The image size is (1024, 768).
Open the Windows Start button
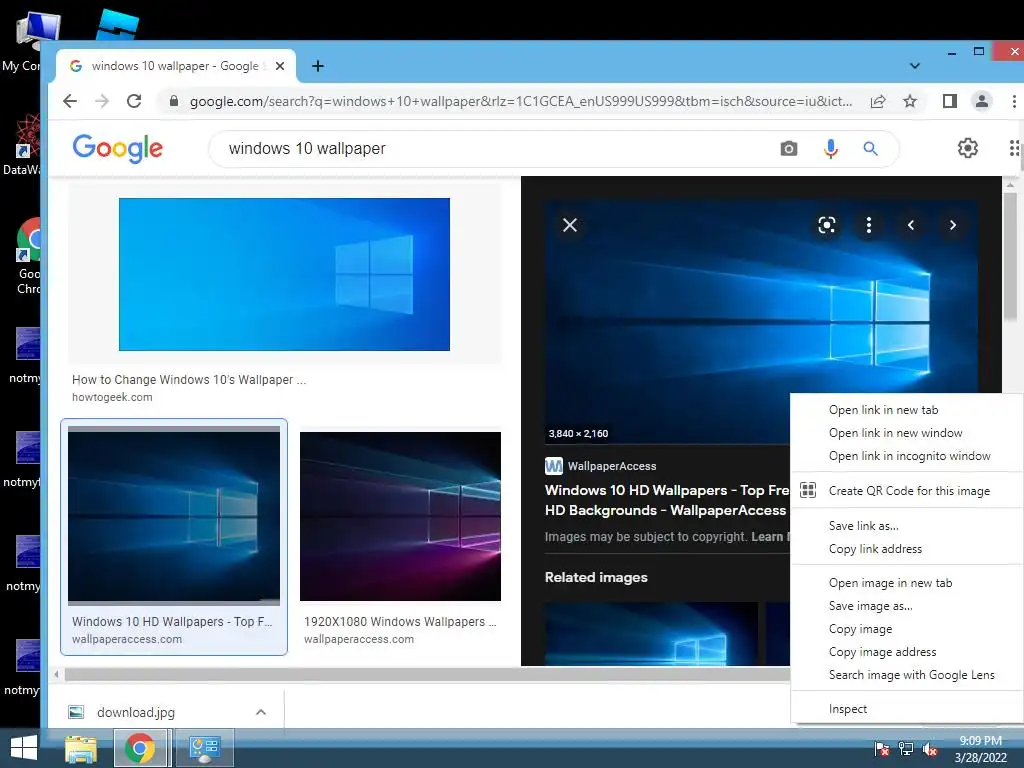(x=24, y=748)
